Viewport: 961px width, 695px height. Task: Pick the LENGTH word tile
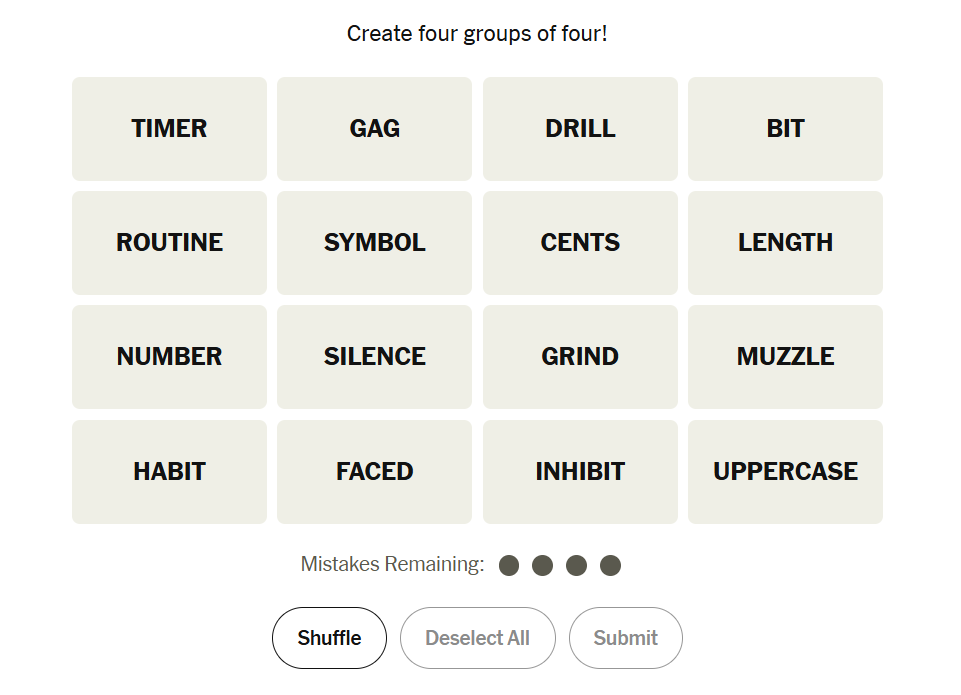tap(785, 243)
